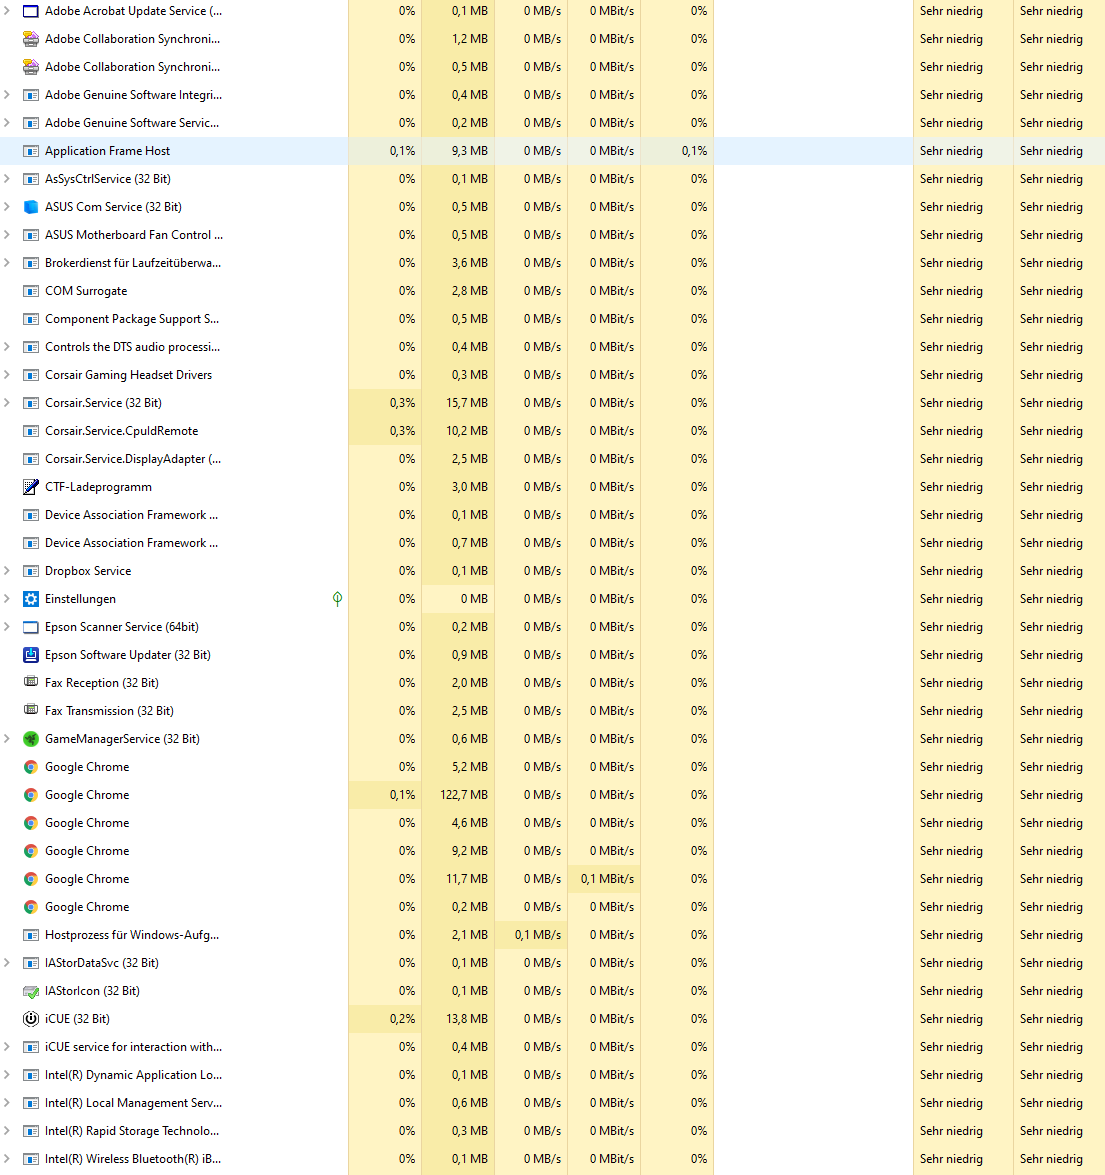Screen dimensions: 1105x1175
Task: Click the Corsair.Service.CpuIdRemote icon
Action: tap(31, 431)
